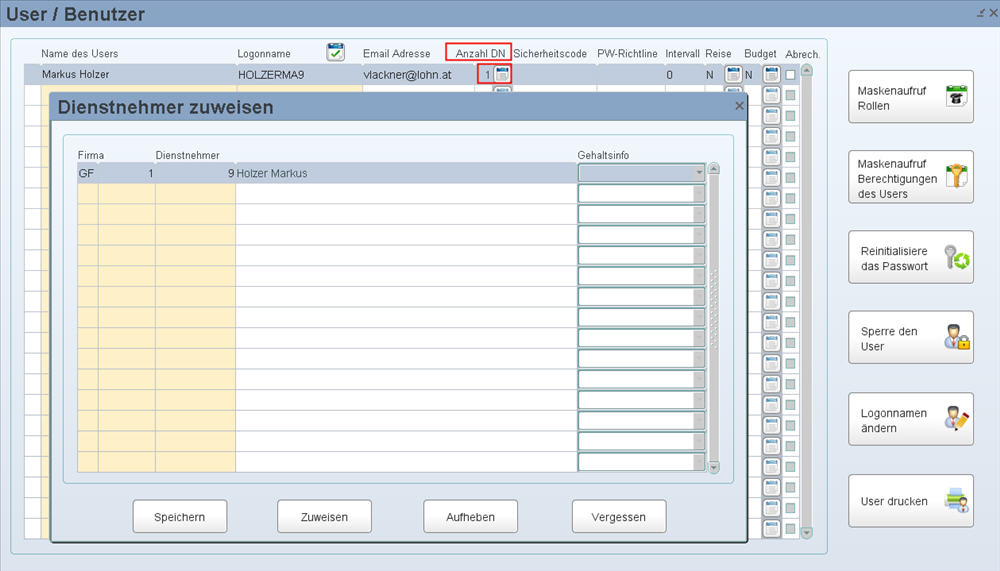Click the Aufheben button
The width and height of the screenshot is (1000, 571).
[470, 517]
